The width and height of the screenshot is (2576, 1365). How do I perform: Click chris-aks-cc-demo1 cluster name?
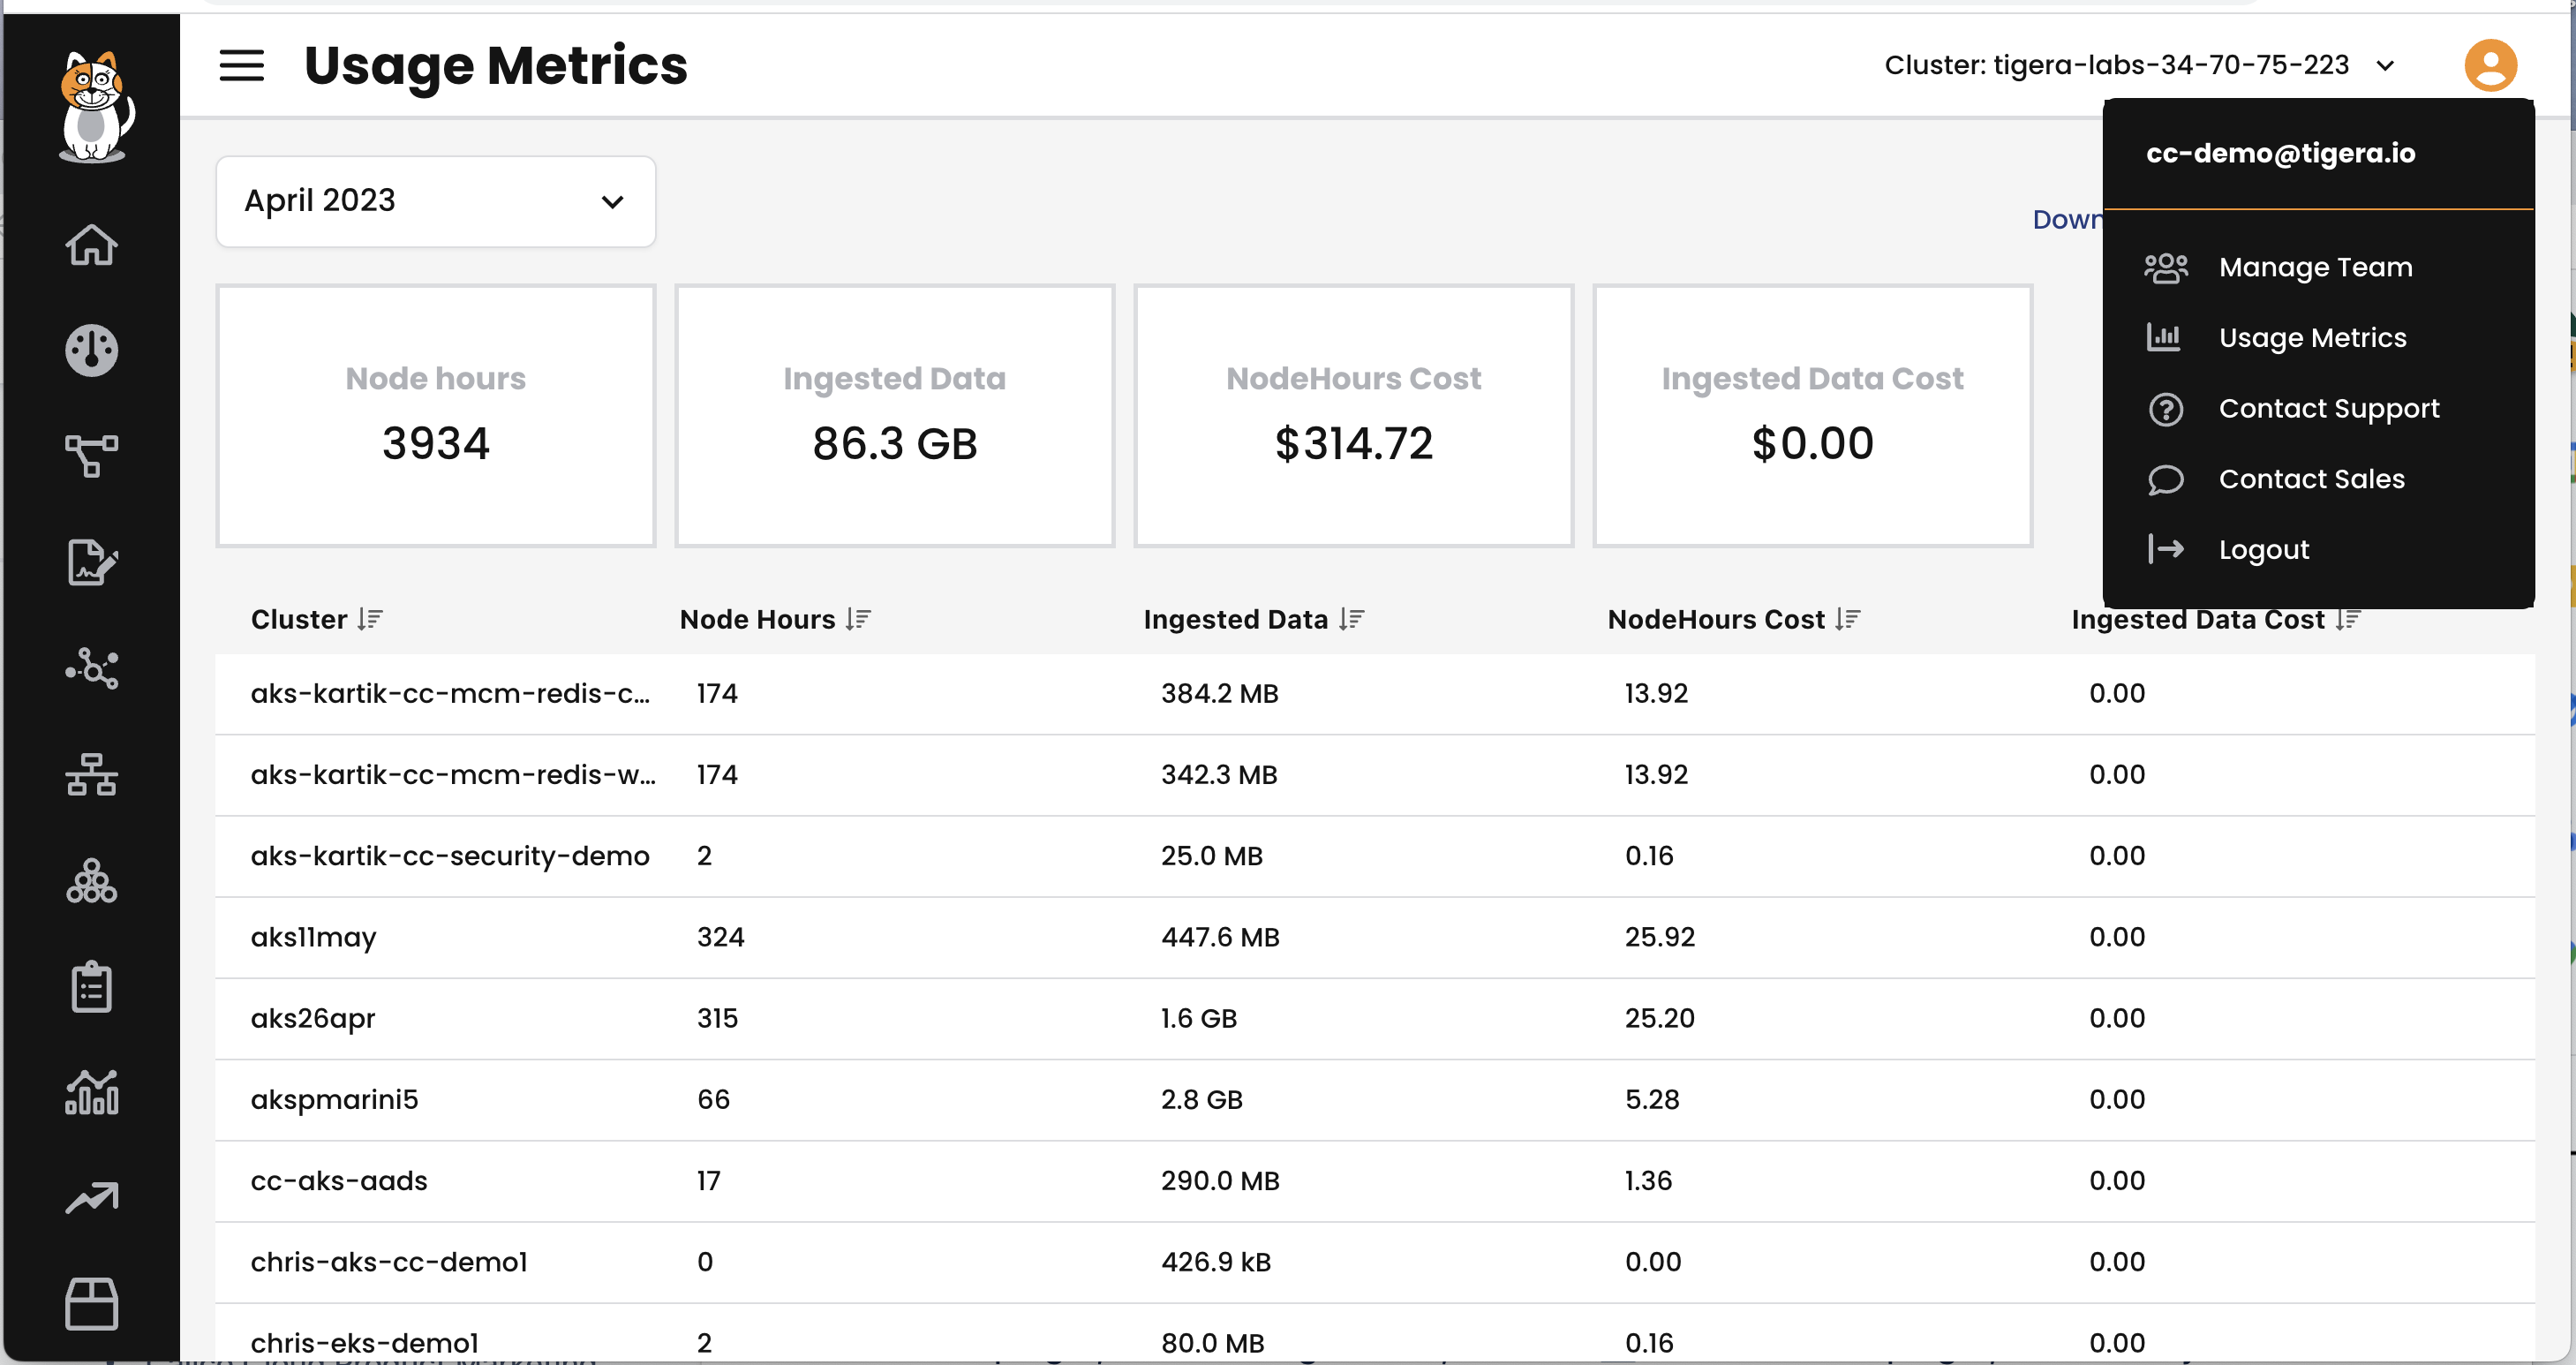389,1262
